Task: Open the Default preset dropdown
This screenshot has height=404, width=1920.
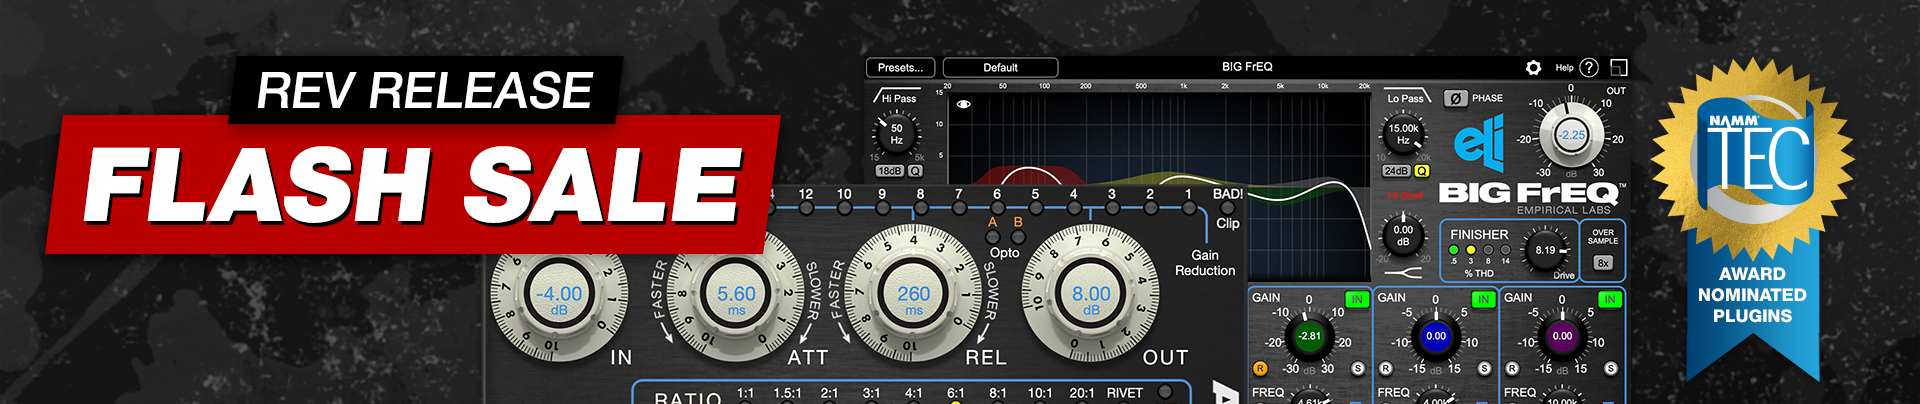Action: 1000,67
